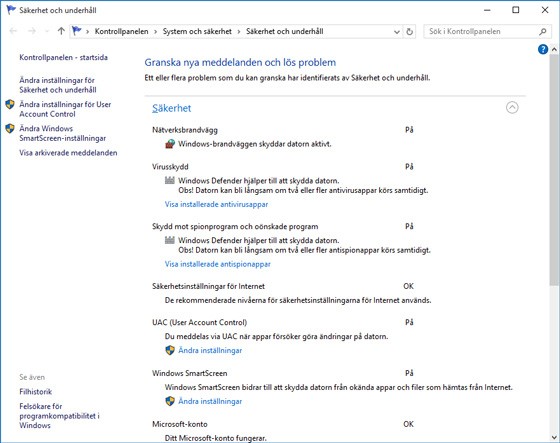Open Visa installerade antivirusappar
The width and height of the screenshot is (560, 443).
click(x=216, y=204)
